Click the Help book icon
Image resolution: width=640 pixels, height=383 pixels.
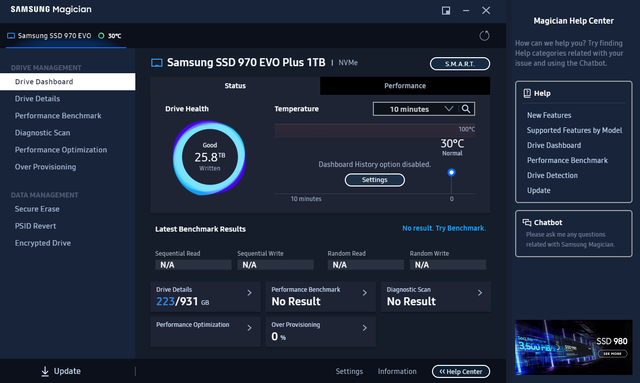coord(527,93)
